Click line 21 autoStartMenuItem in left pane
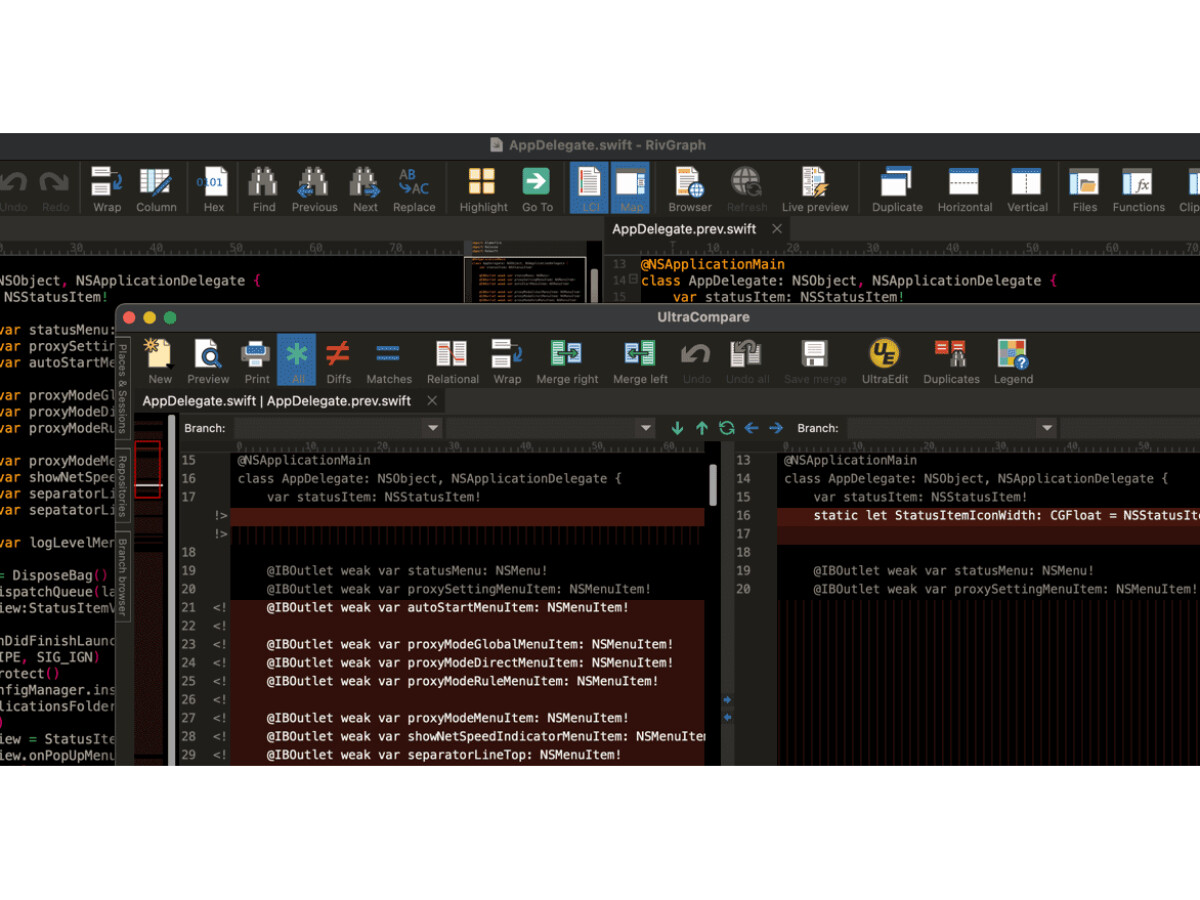 (447, 607)
